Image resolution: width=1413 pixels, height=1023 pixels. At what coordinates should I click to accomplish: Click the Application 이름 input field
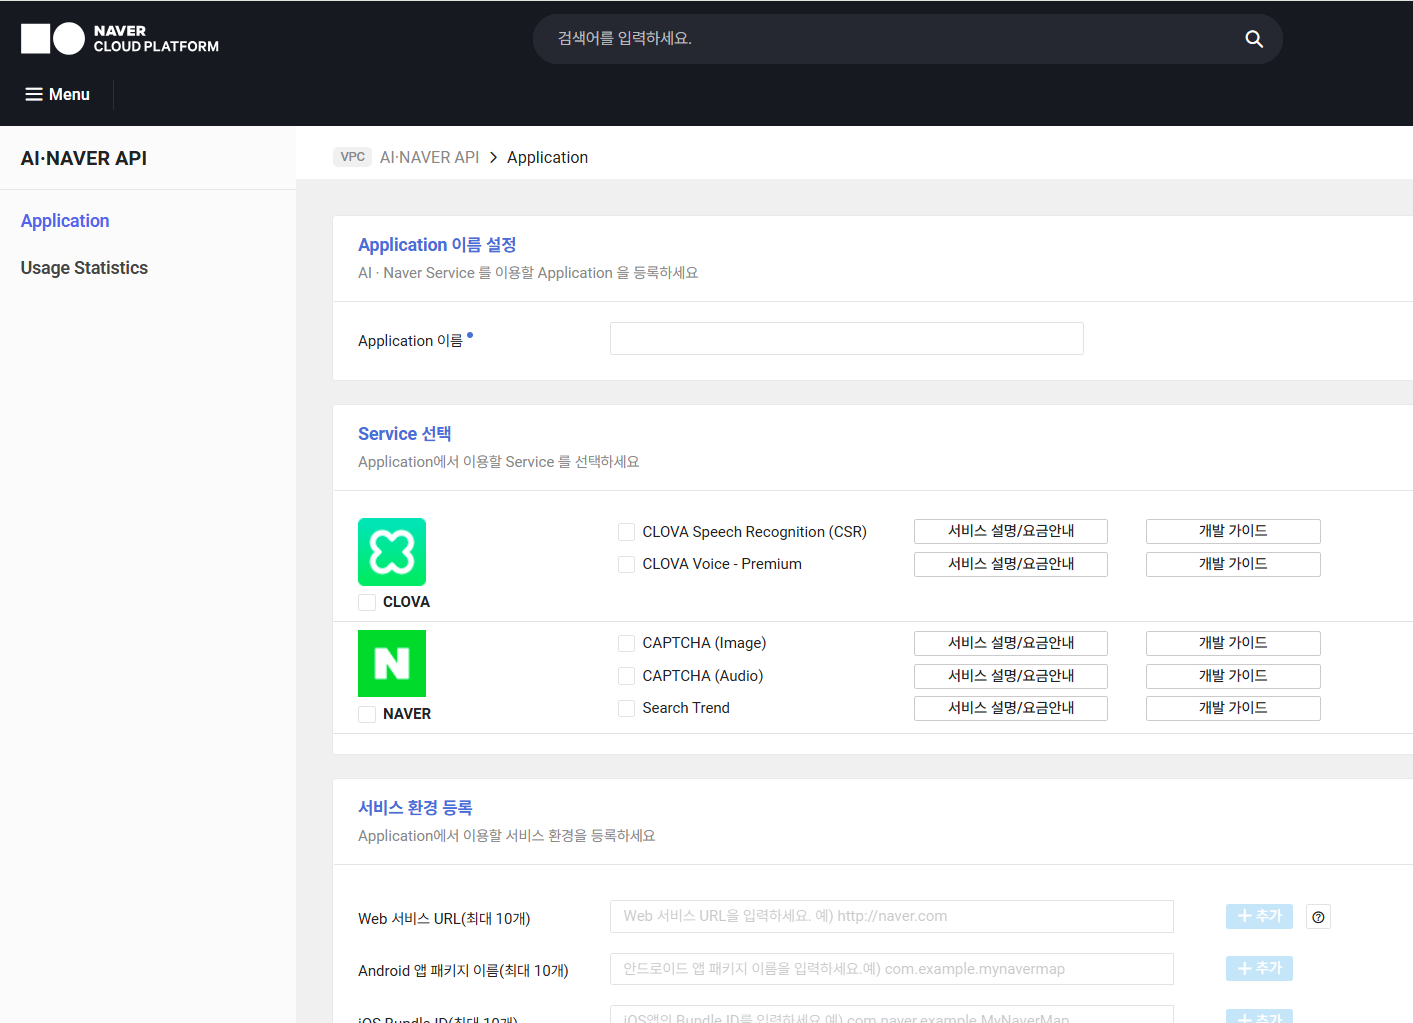pos(846,339)
